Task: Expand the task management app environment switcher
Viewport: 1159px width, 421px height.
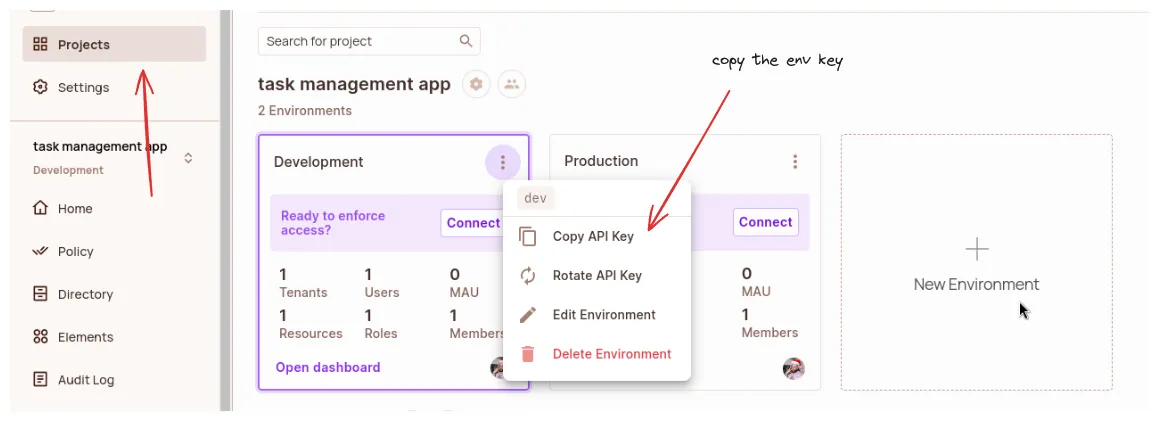Action: coord(188,158)
